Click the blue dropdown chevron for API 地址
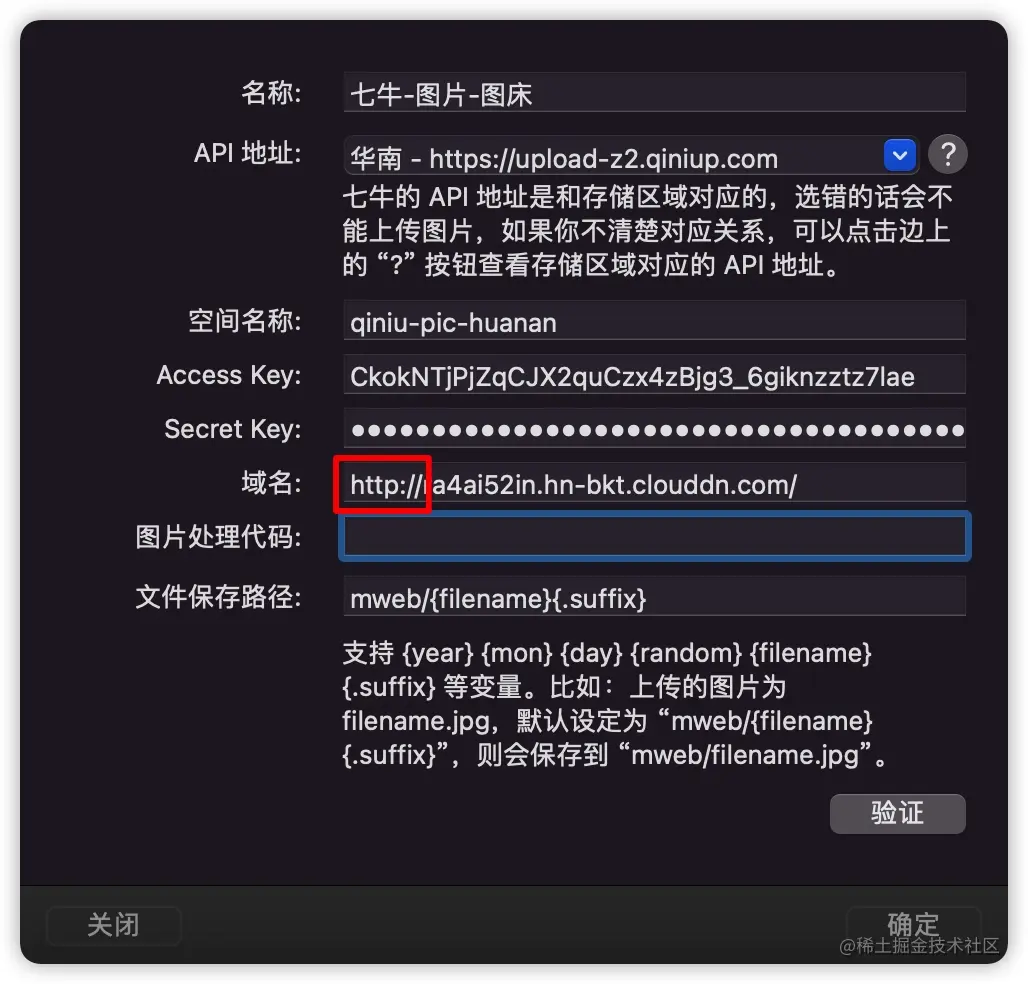 click(900, 155)
